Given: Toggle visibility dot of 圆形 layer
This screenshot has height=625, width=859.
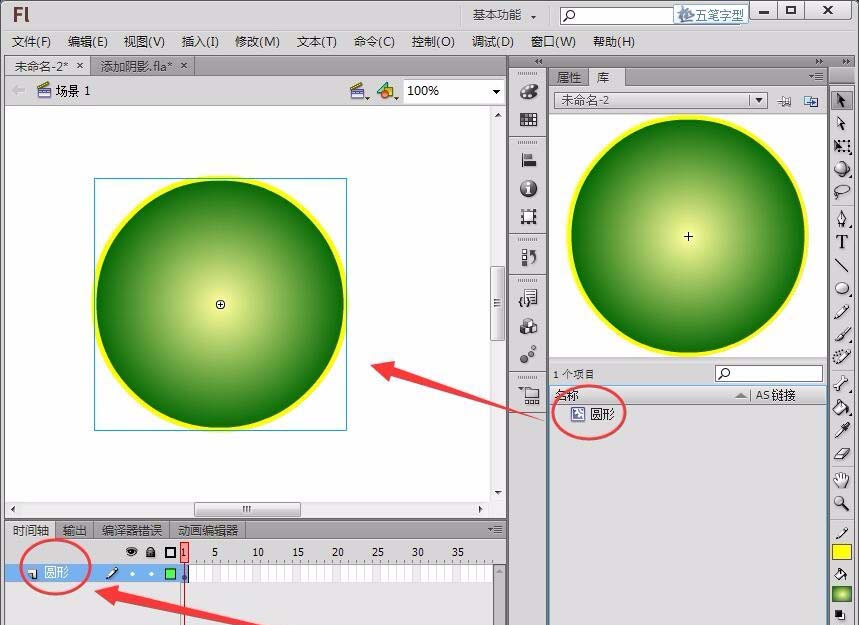Looking at the screenshot, I should point(132,574).
